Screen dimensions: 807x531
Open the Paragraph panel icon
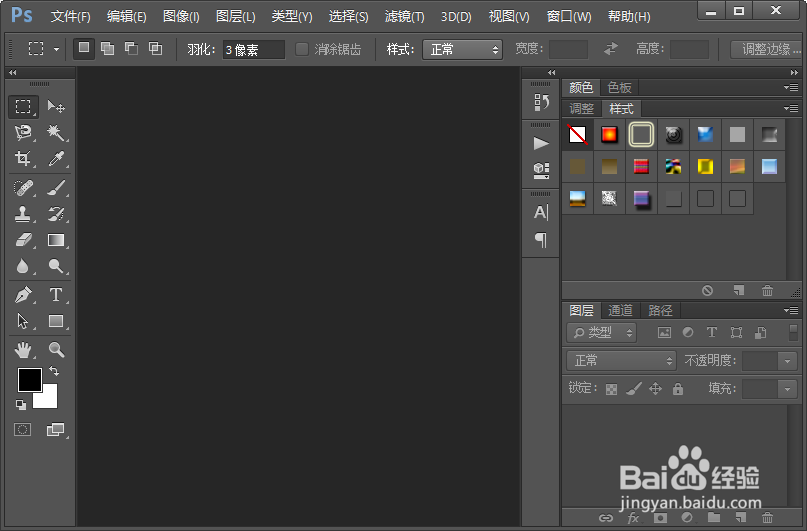(x=541, y=239)
